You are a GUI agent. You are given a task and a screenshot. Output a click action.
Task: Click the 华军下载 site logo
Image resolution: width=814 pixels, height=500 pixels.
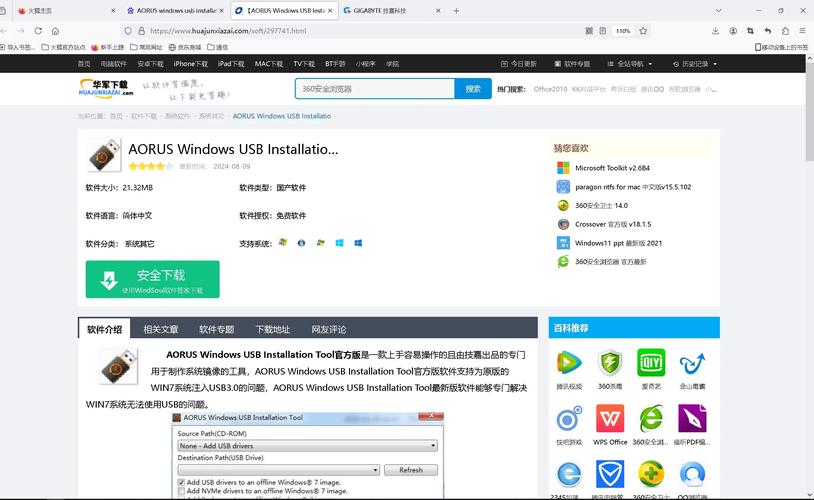pyautogui.click(x=106, y=88)
